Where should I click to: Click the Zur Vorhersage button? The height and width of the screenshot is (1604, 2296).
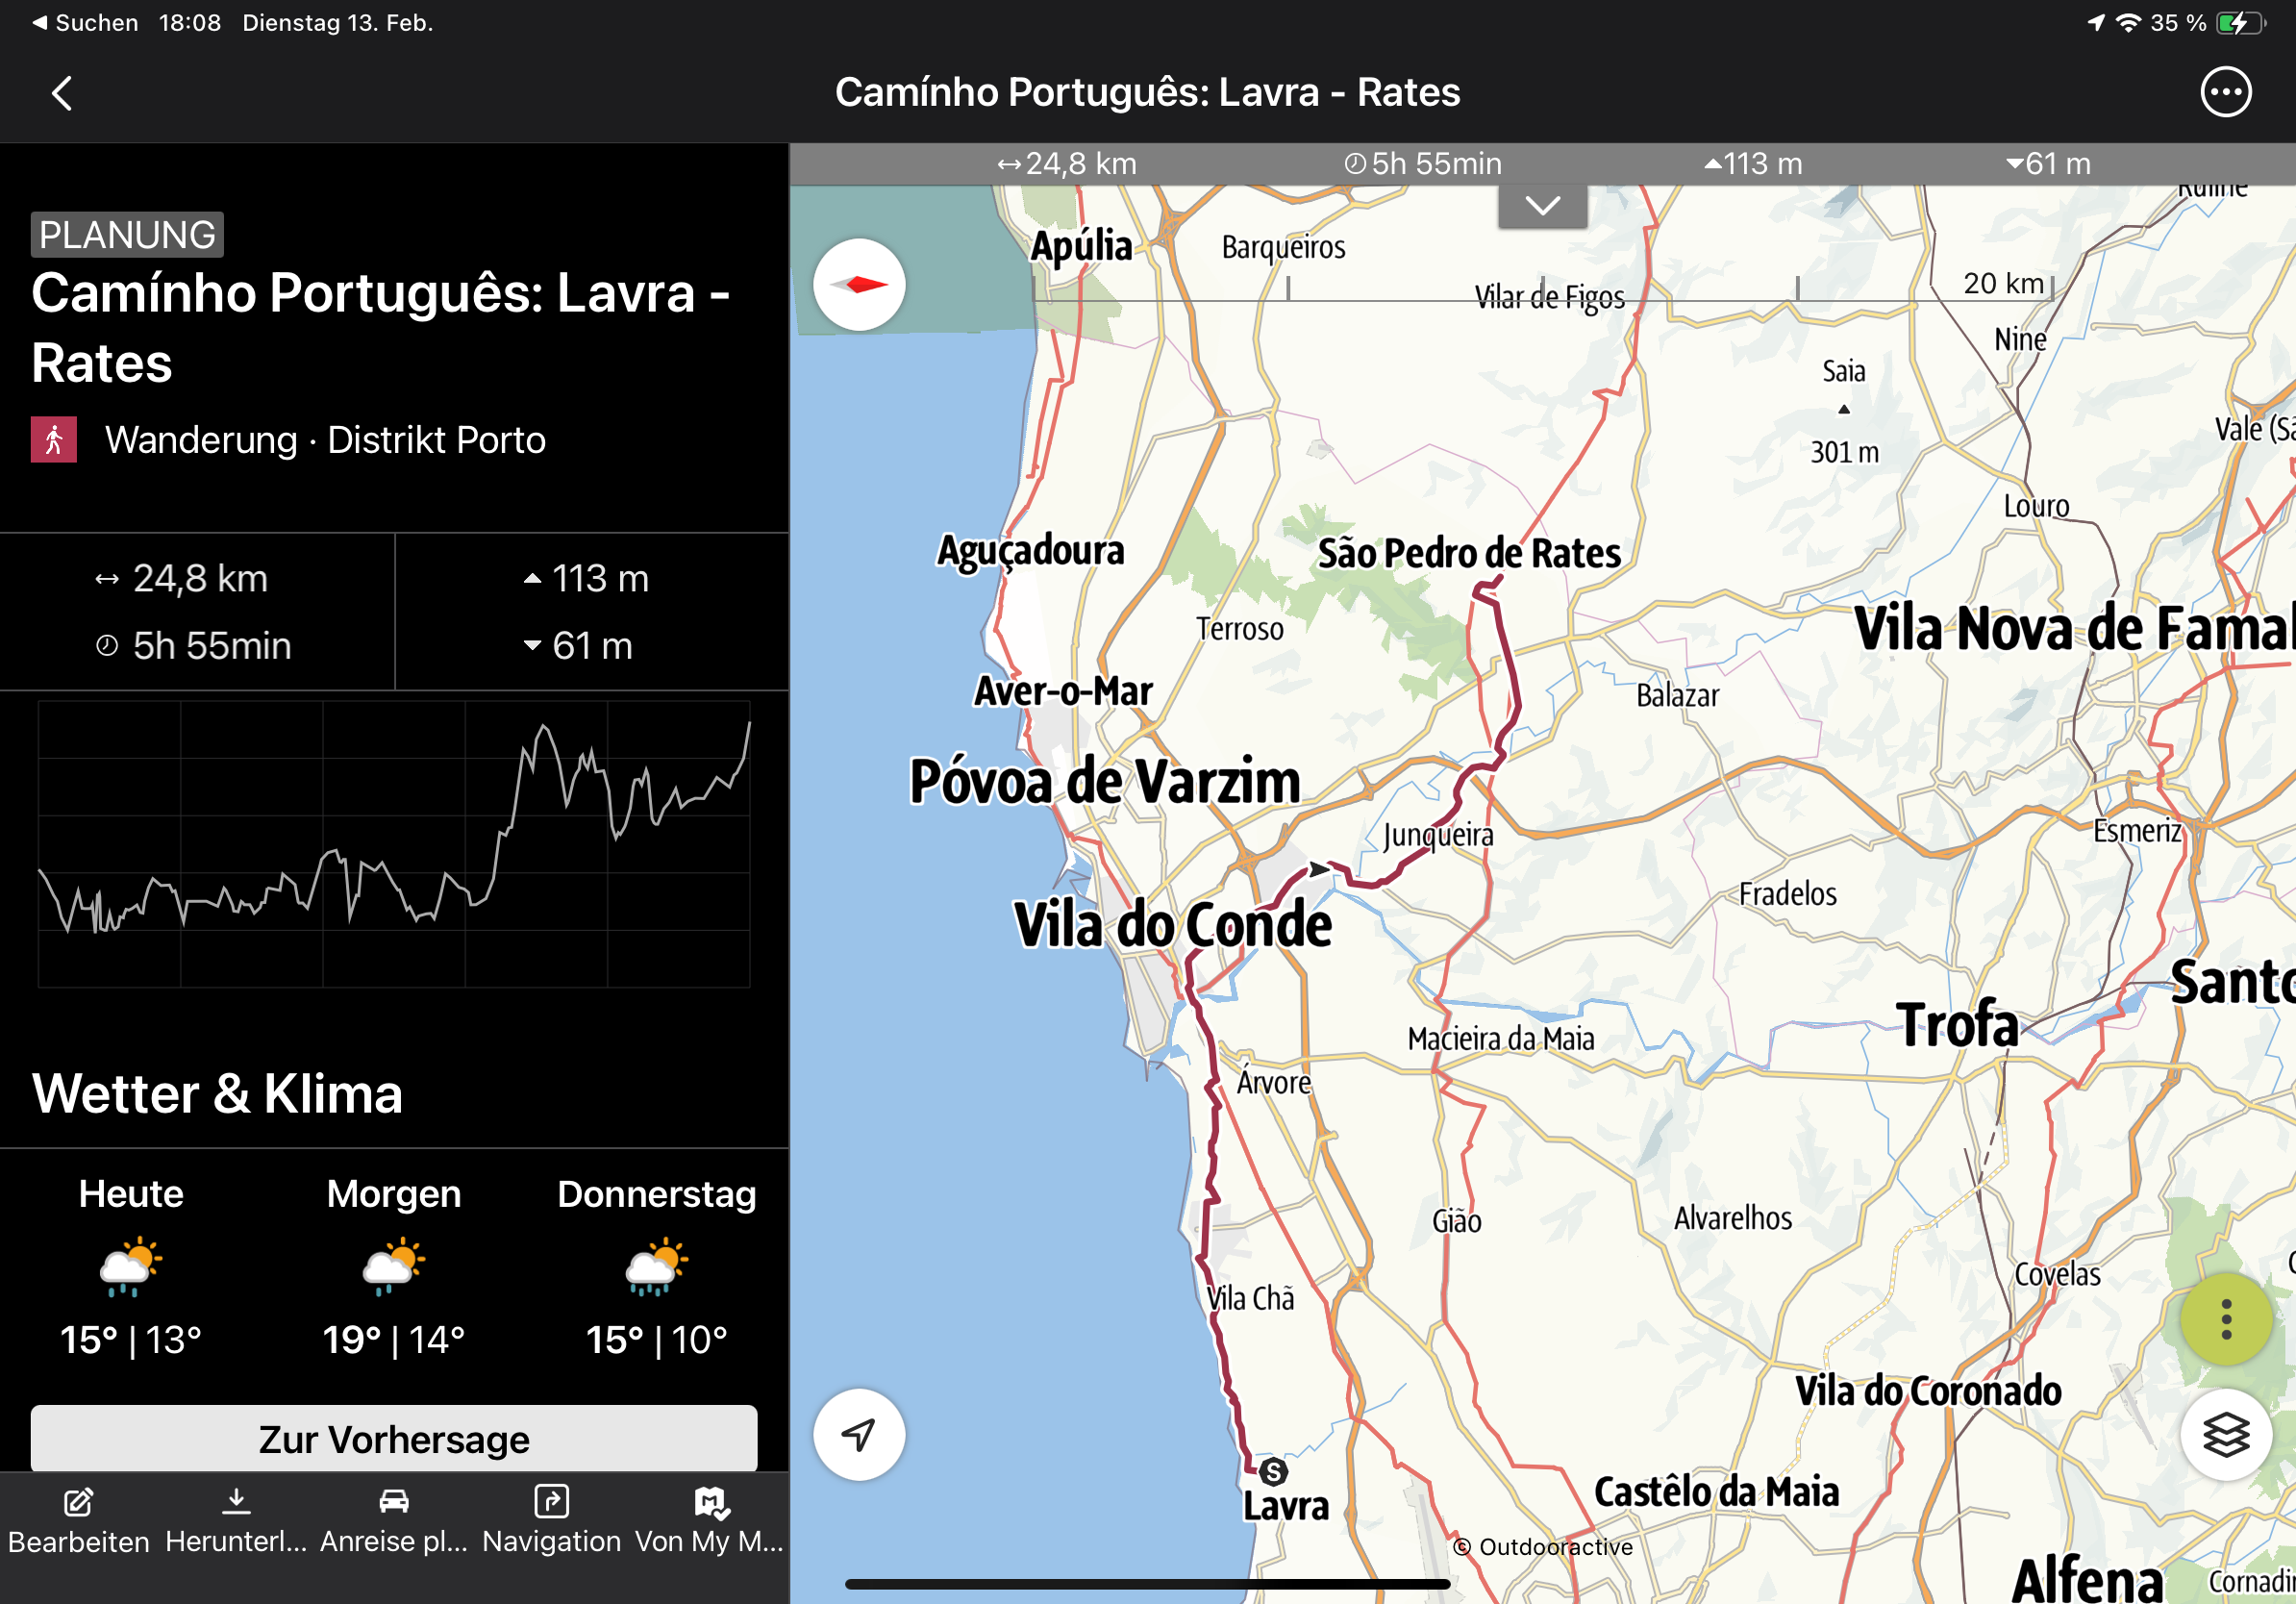point(394,1438)
